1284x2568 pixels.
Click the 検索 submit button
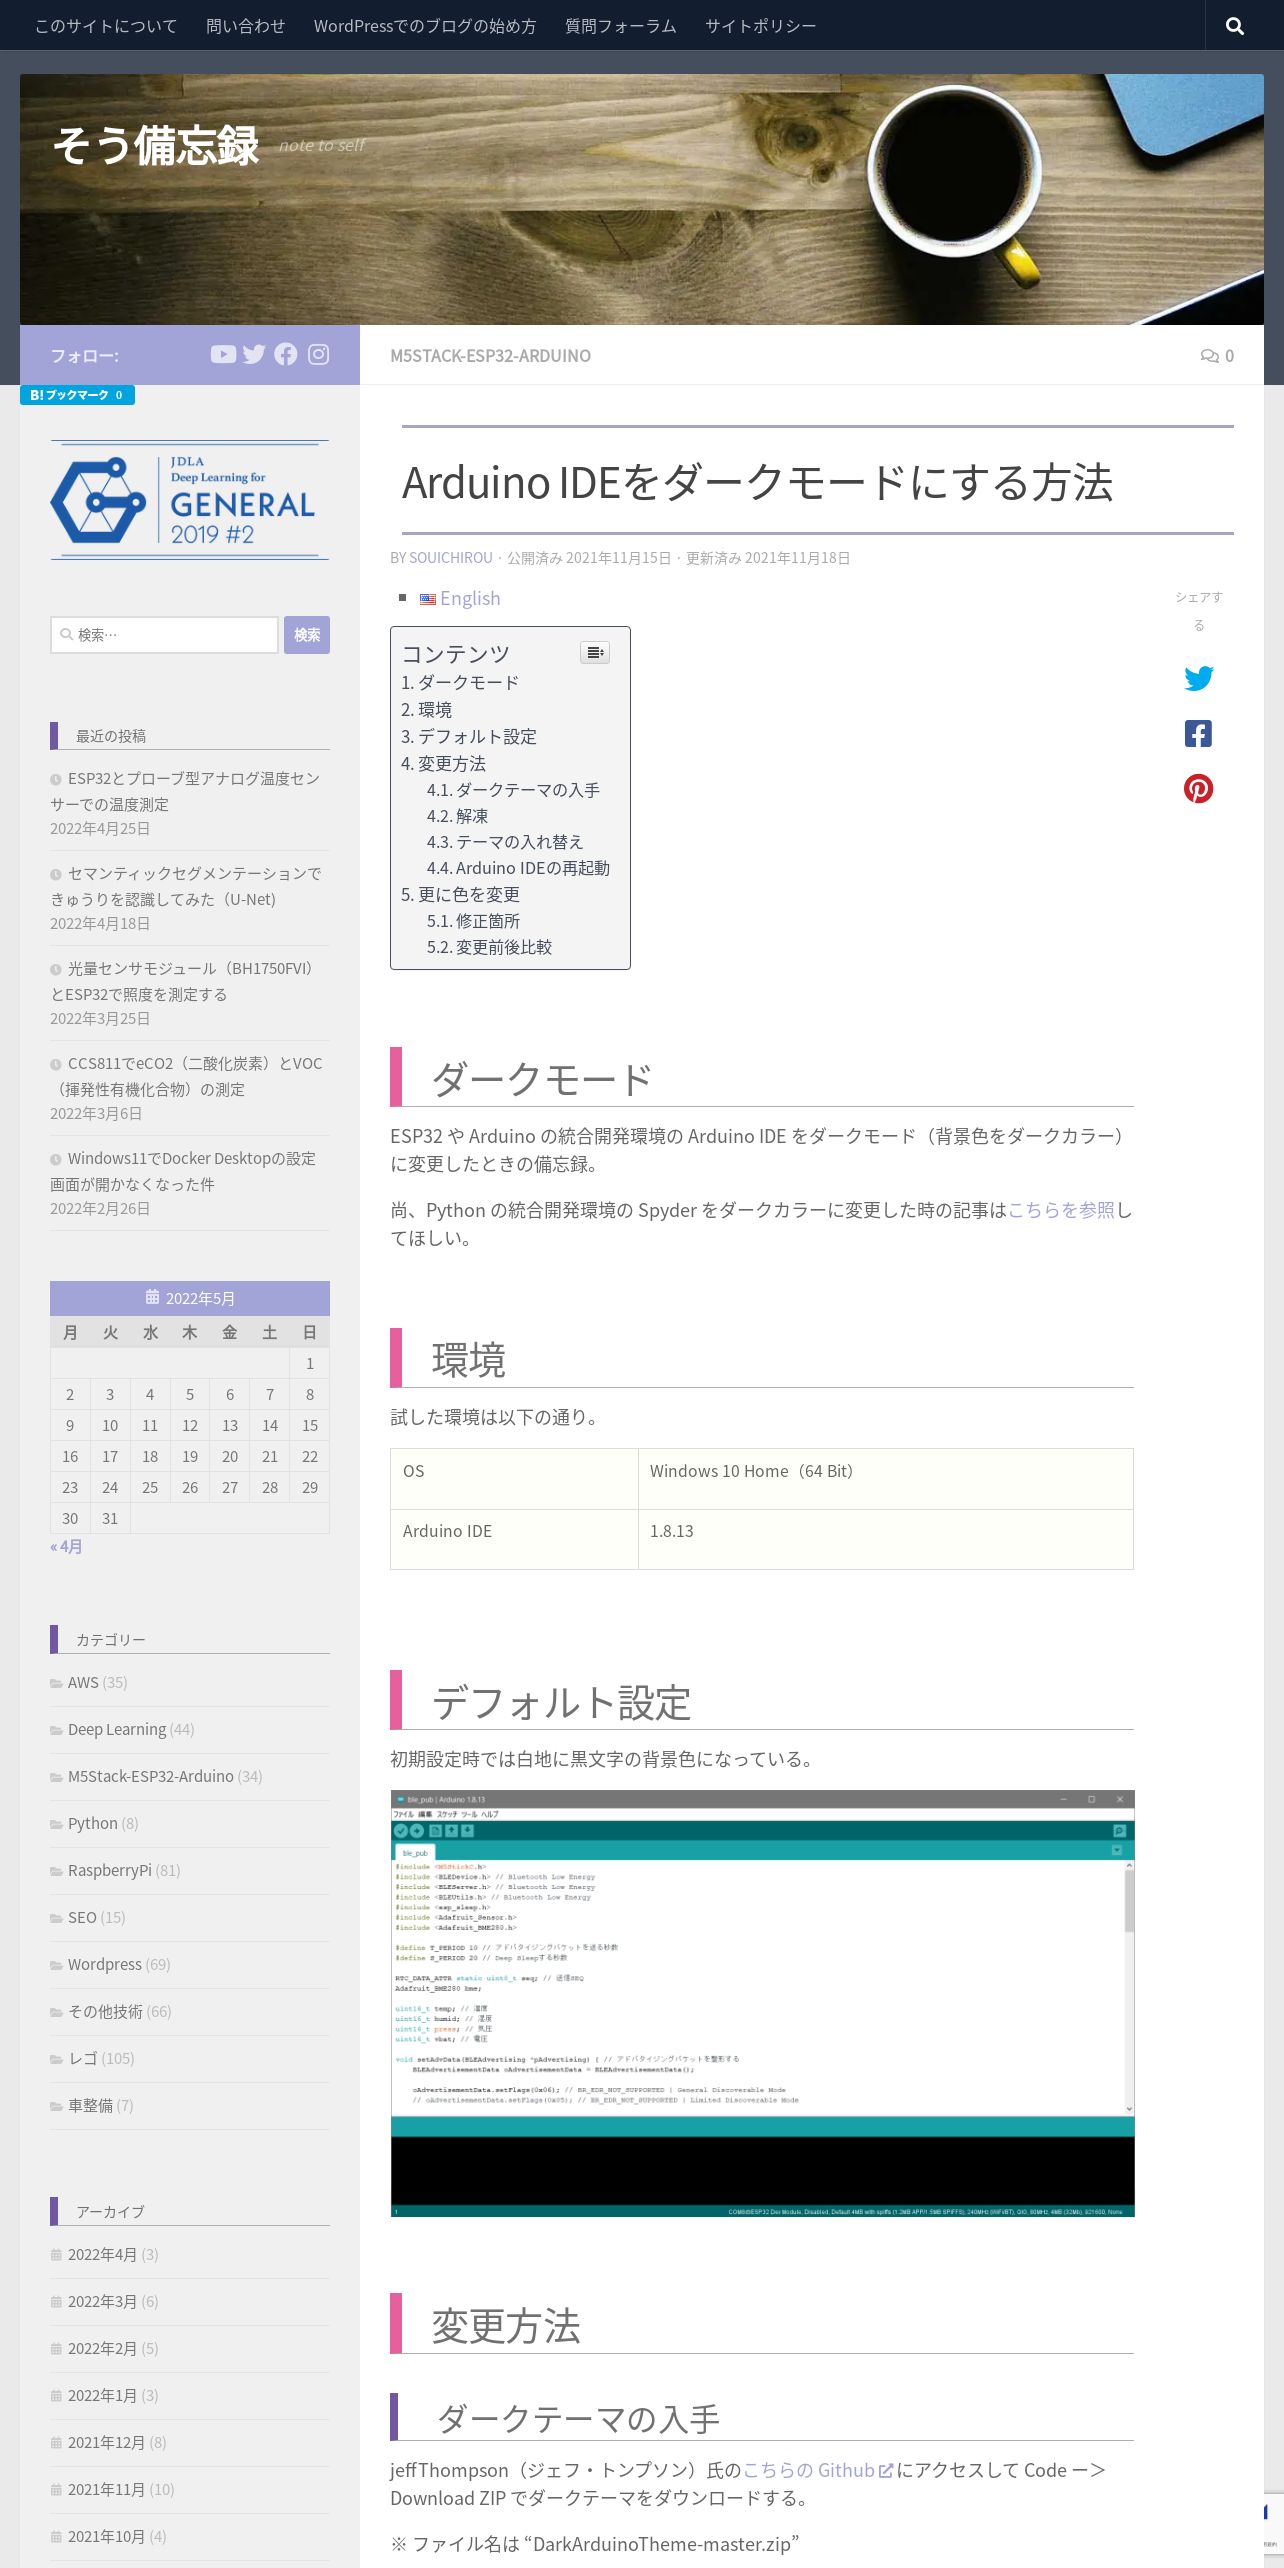point(307,635)
